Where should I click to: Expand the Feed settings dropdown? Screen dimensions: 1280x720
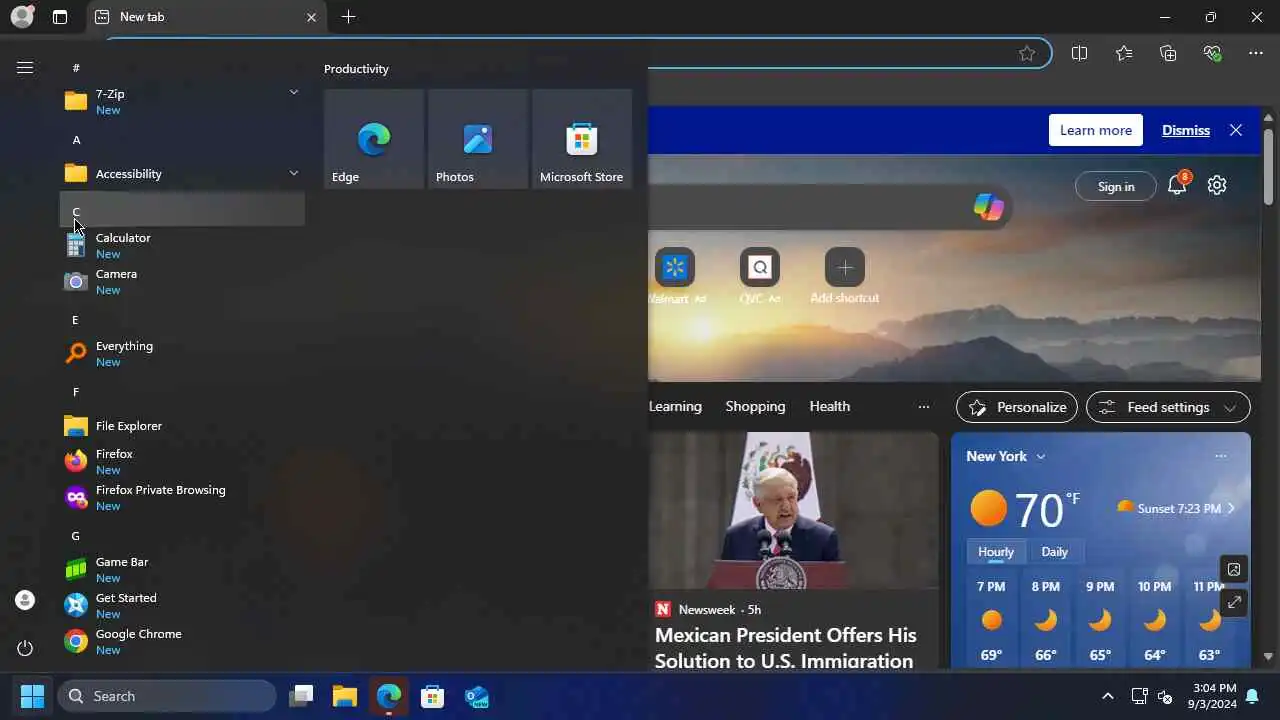(1168, 407)
